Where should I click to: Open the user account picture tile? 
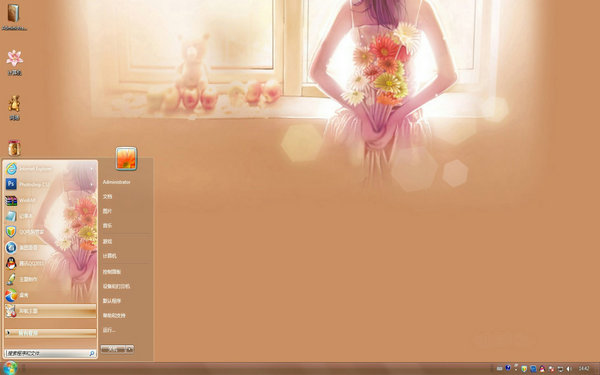pyautogui.click(x=126, y=158)
